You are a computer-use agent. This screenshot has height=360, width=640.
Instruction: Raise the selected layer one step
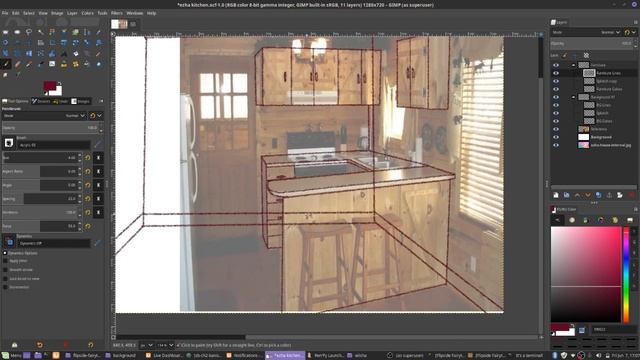coord(577,195)
